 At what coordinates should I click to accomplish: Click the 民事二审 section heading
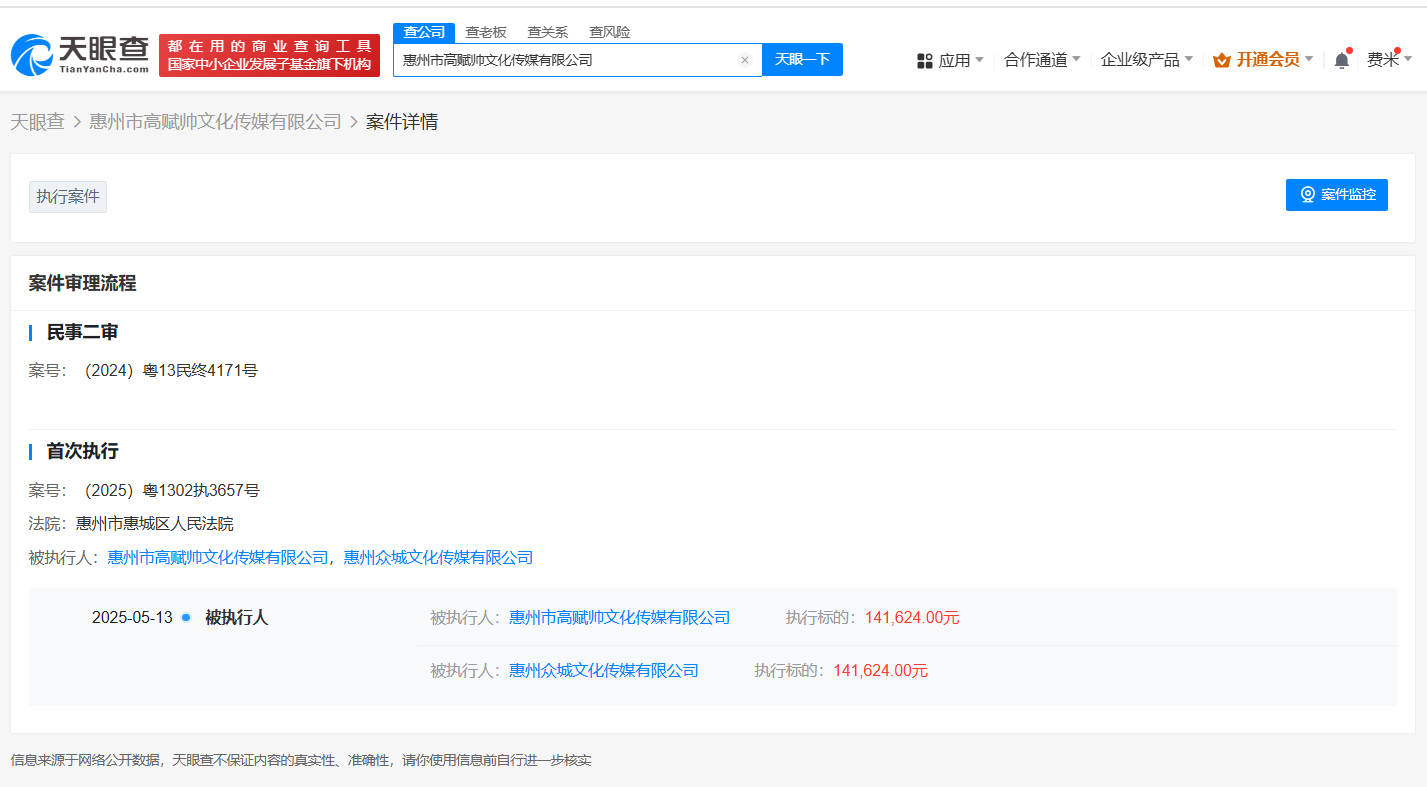pos(83,333)
